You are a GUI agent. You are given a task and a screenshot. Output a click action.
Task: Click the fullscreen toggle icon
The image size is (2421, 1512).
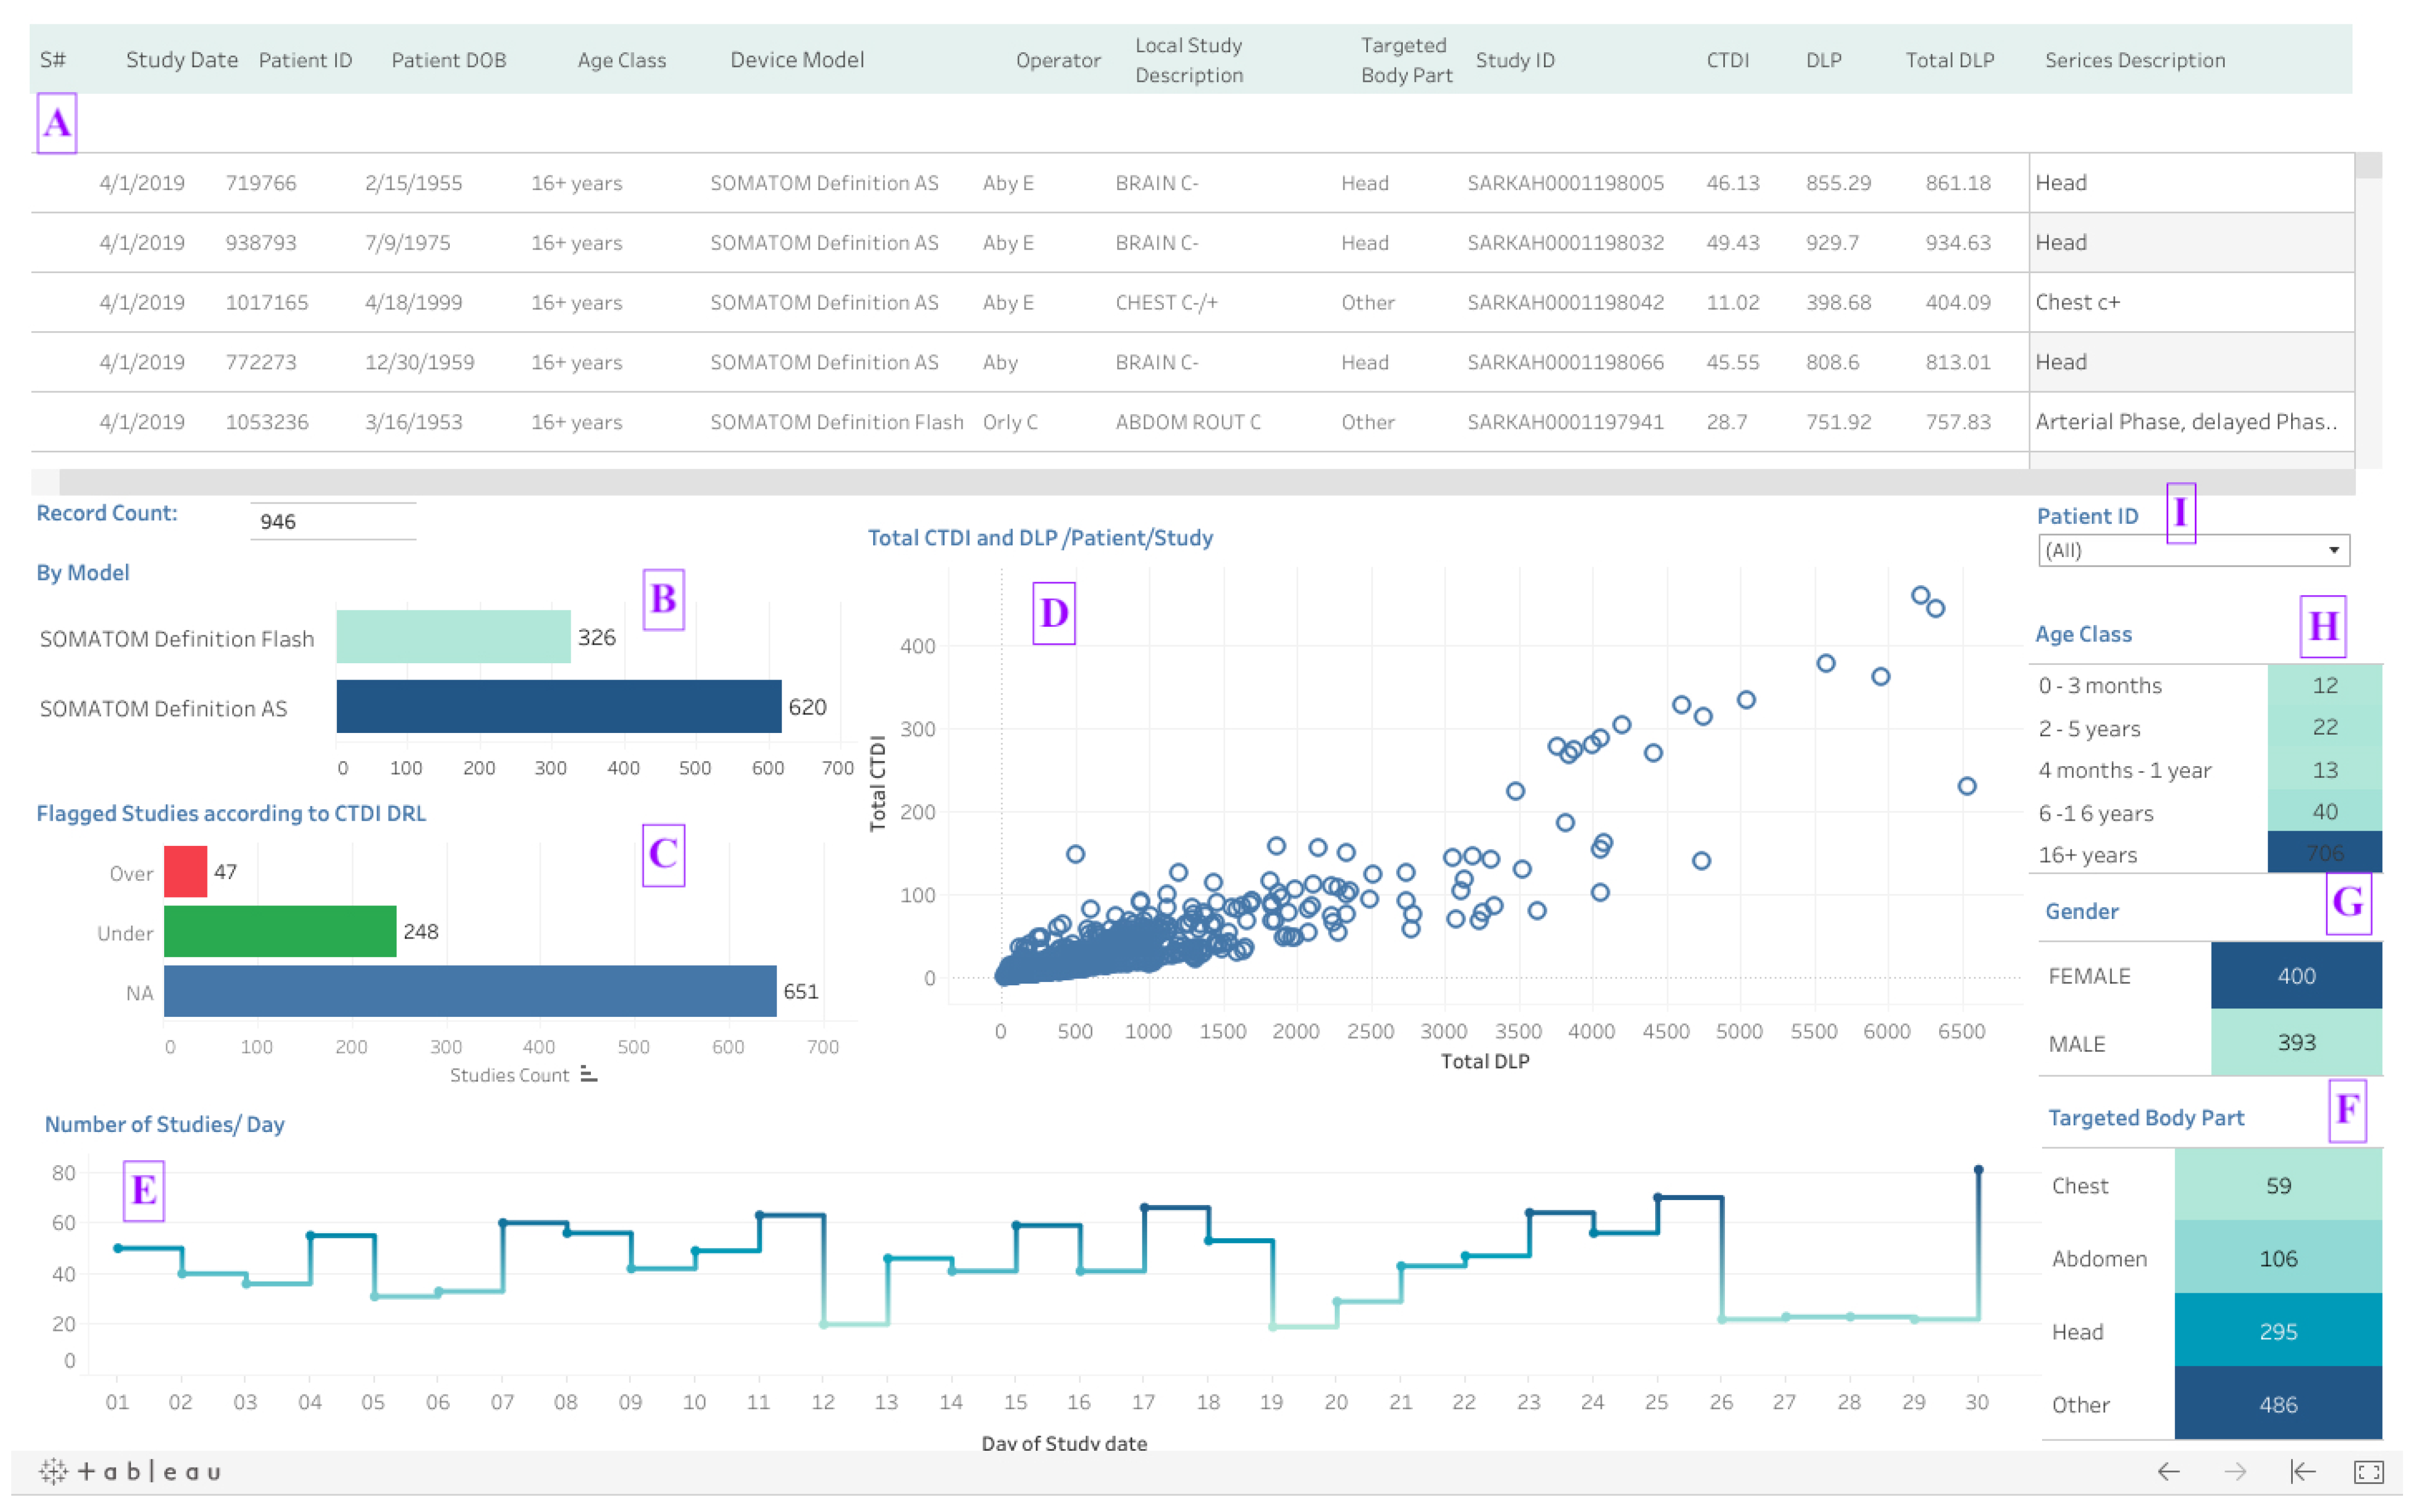2368,1471
